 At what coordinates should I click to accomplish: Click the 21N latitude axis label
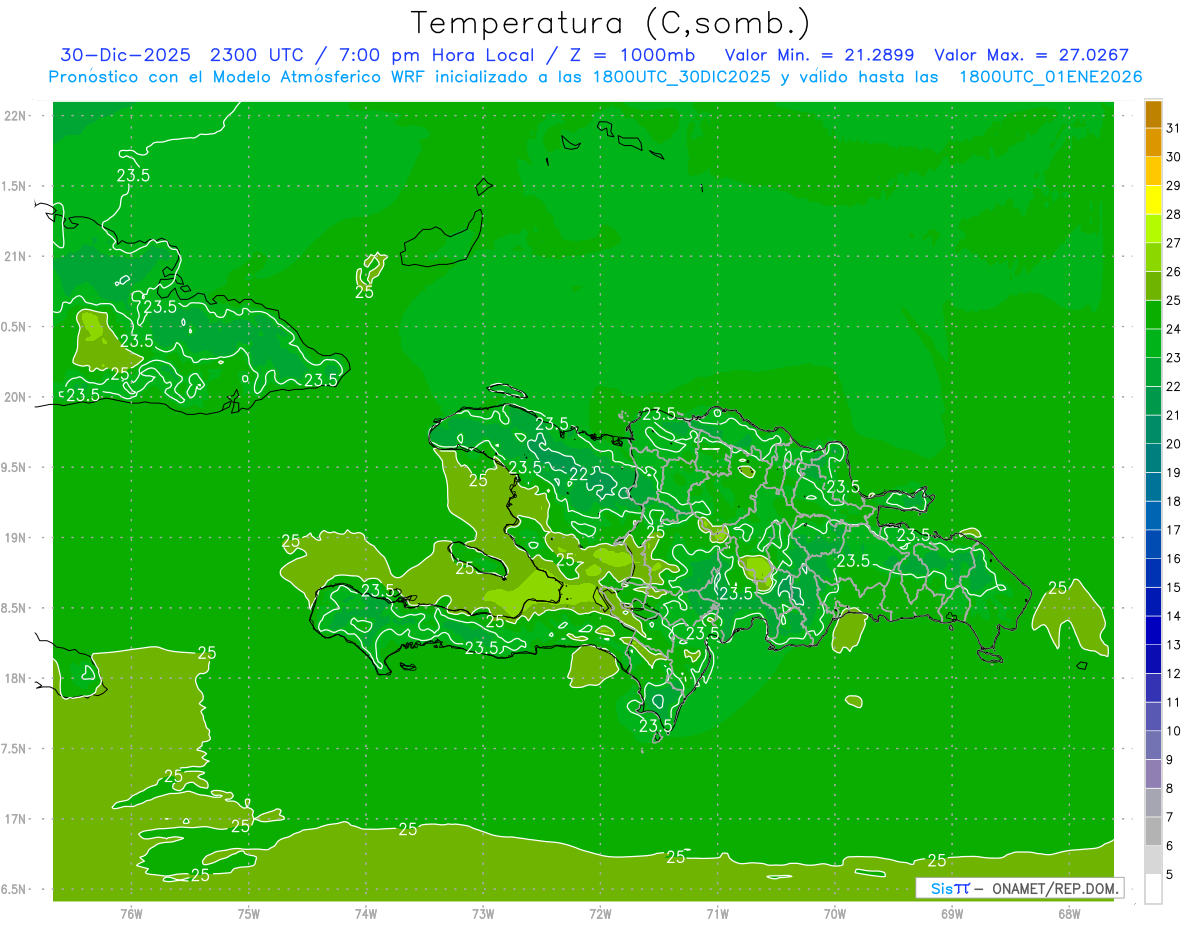coord(15,256)
